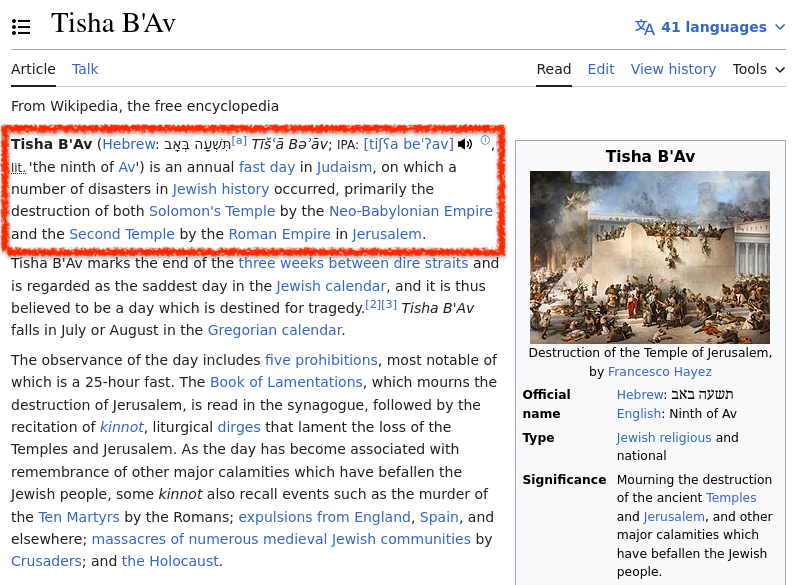Screen dimensions: 798x585
Task: Play the IPA pronunciation audio speaker icon
Action: 465,144
